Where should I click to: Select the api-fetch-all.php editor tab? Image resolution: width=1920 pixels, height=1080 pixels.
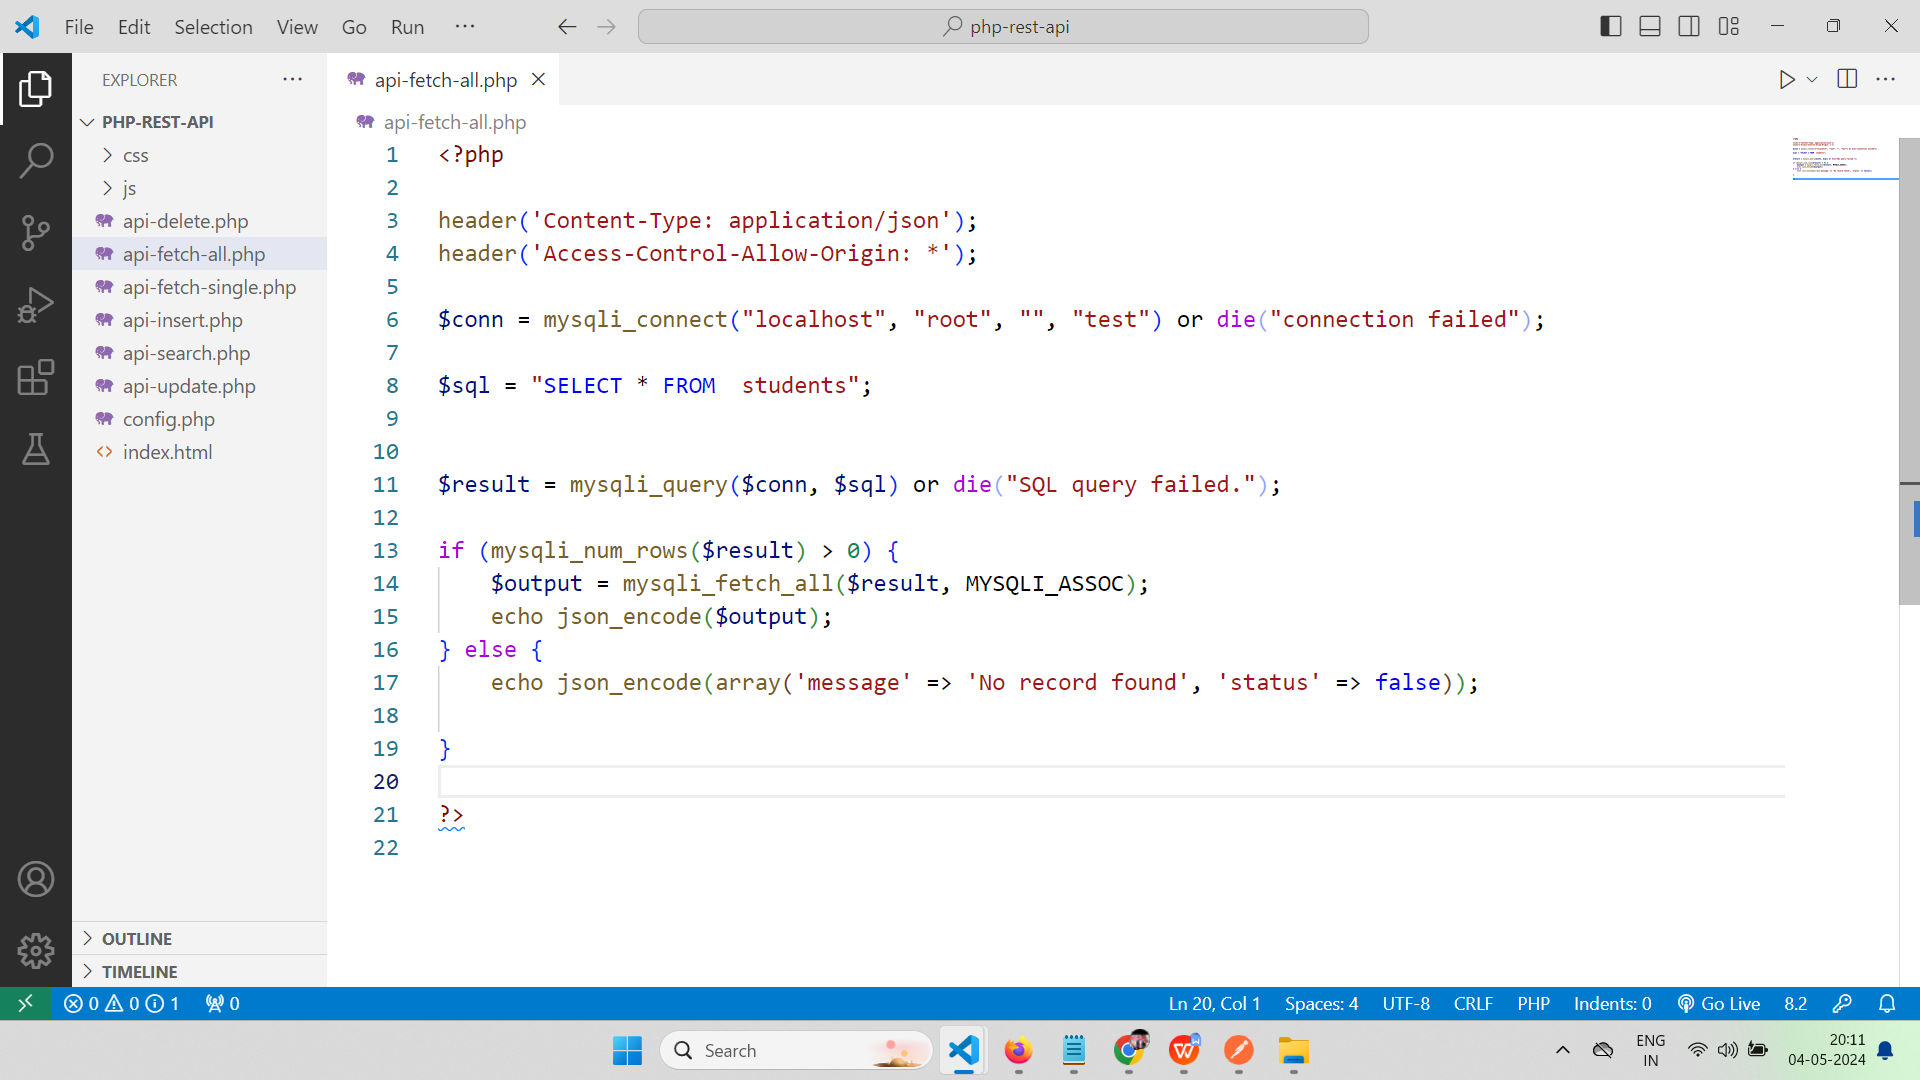tap(445, 80)
